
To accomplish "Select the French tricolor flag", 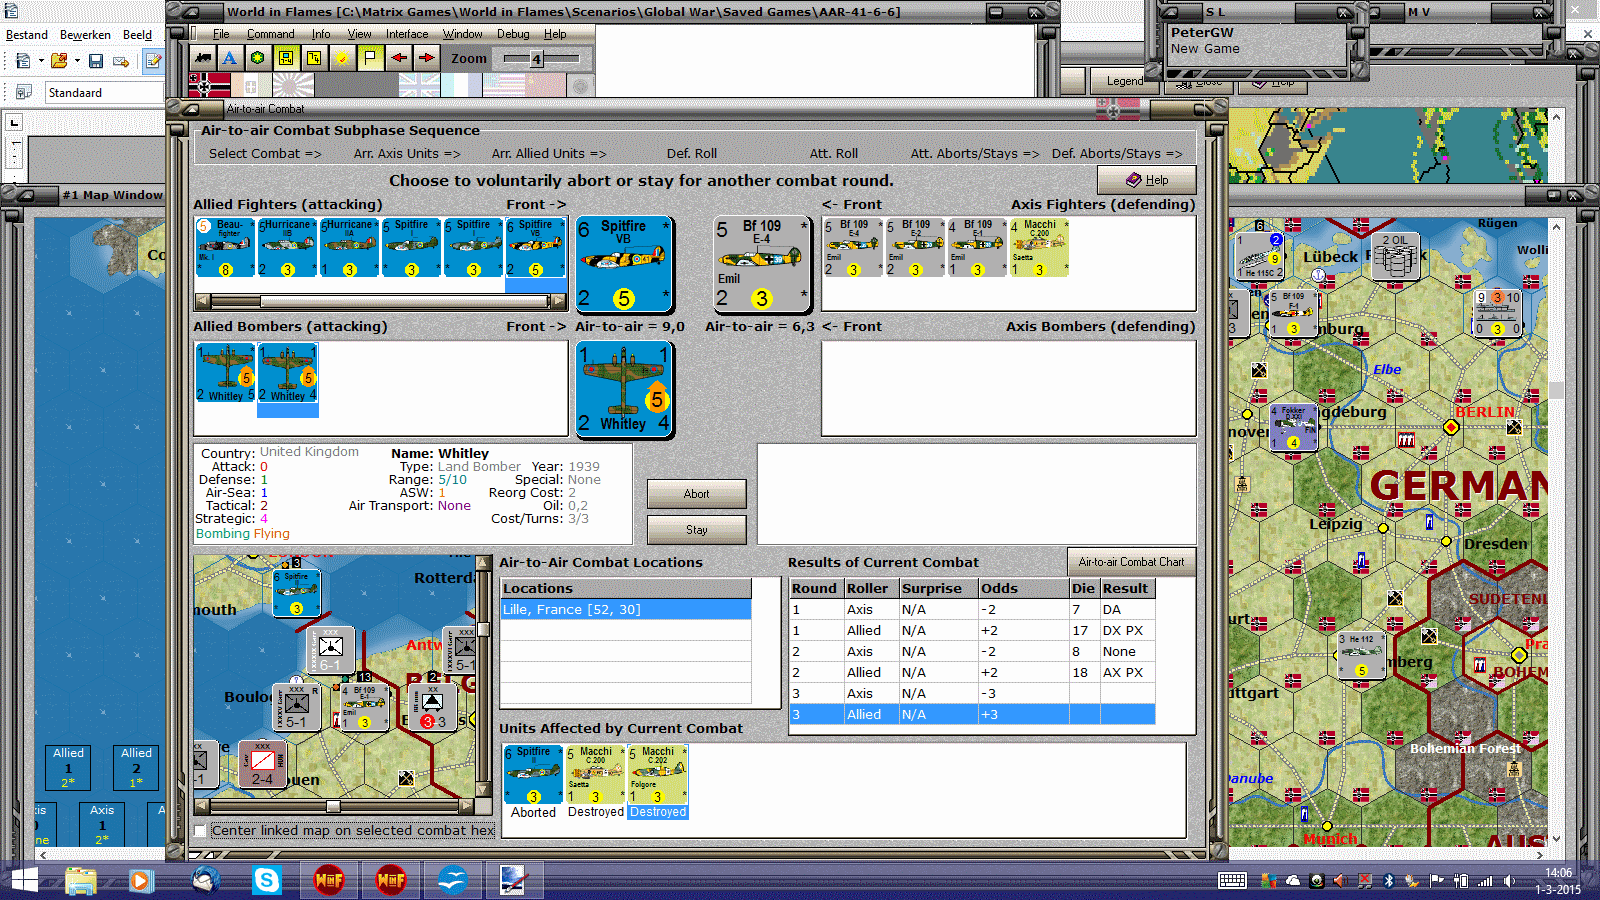I will pyautogui.click(x=461, y=85).
